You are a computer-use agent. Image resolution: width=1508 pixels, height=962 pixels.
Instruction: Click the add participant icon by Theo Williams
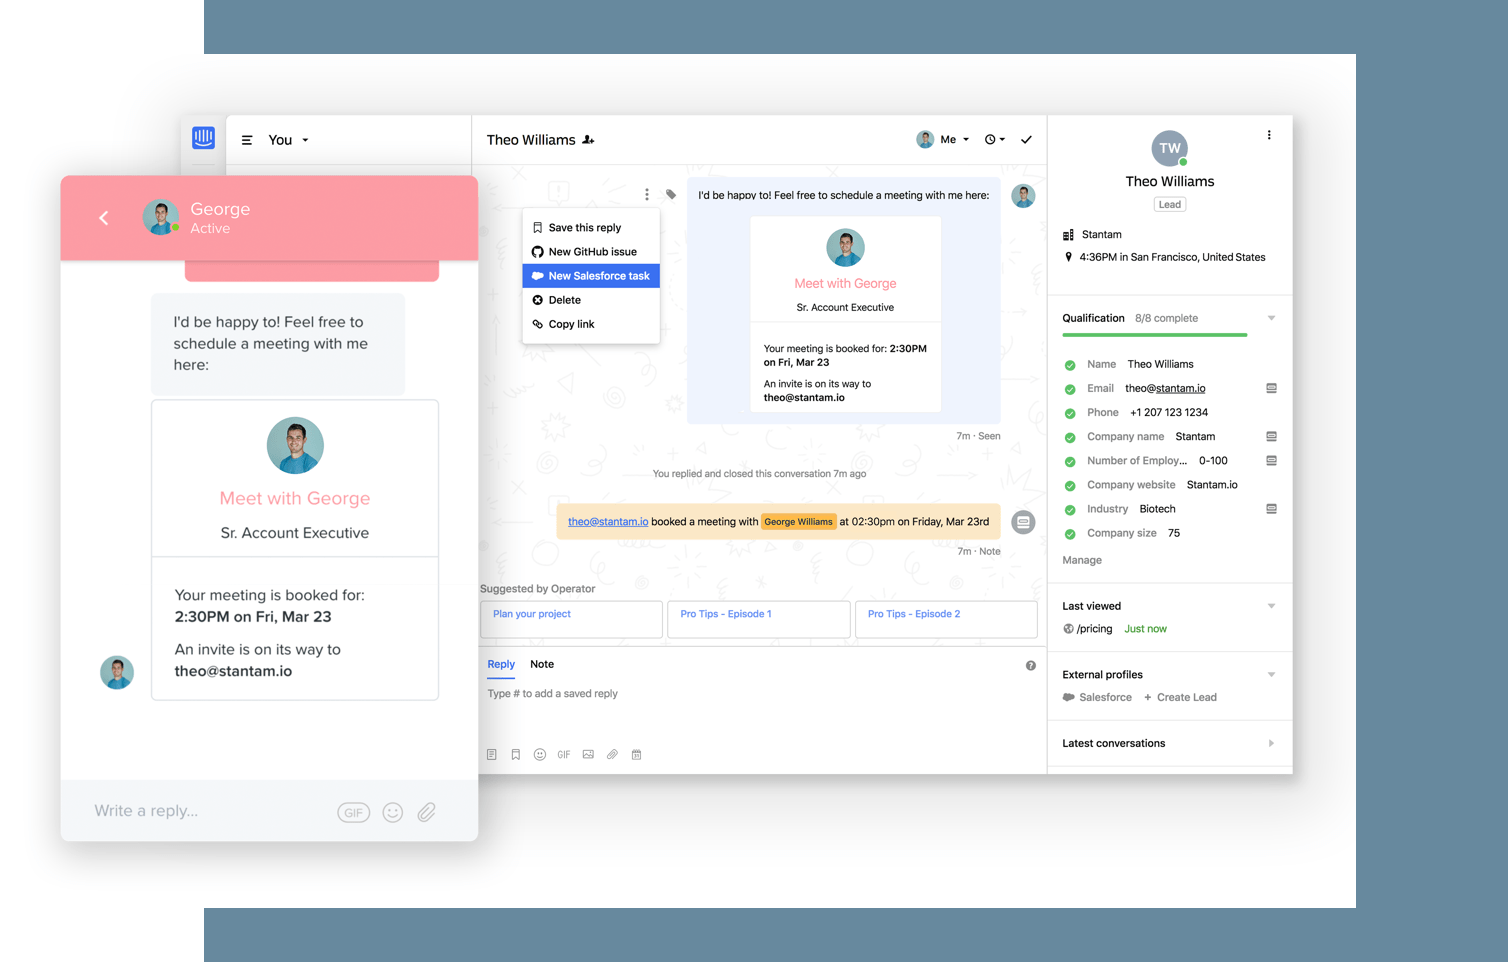pos(589,140)
